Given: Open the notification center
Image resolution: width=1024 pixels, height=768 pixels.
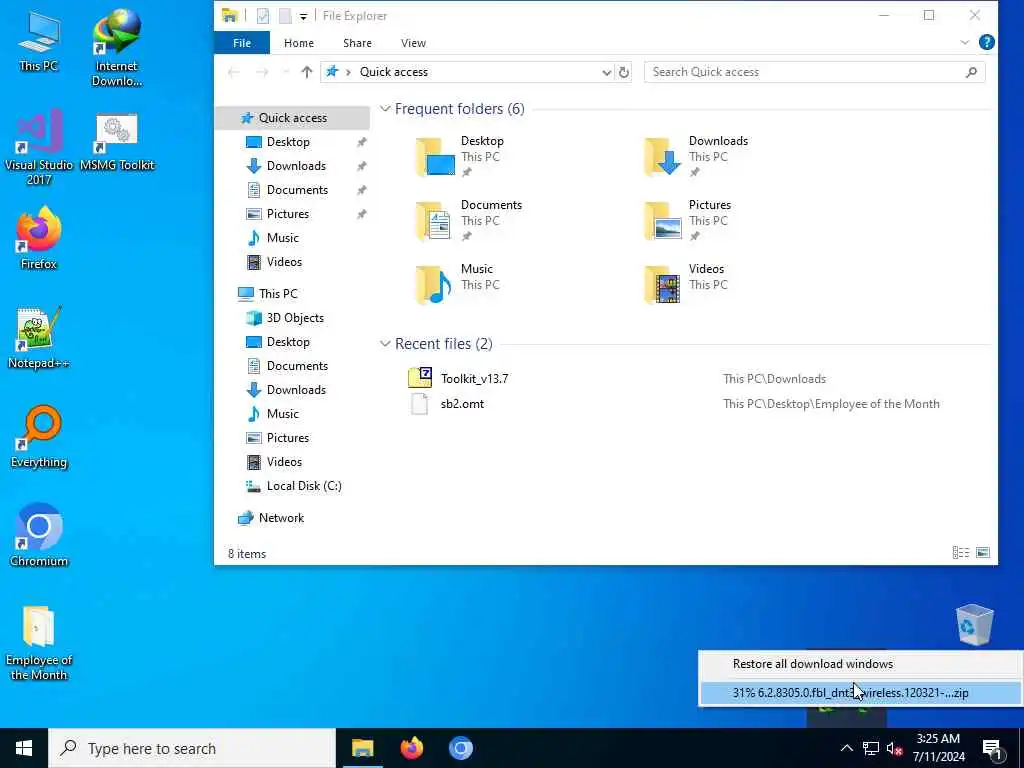Looking at the screenshot, I should tap(993, 749).
